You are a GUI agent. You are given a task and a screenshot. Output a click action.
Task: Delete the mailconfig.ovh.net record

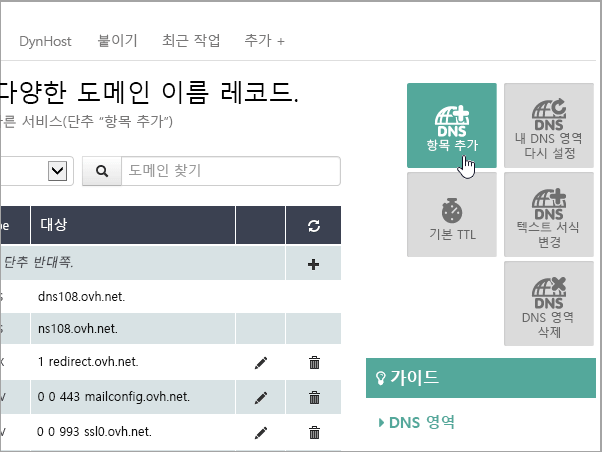314,398
